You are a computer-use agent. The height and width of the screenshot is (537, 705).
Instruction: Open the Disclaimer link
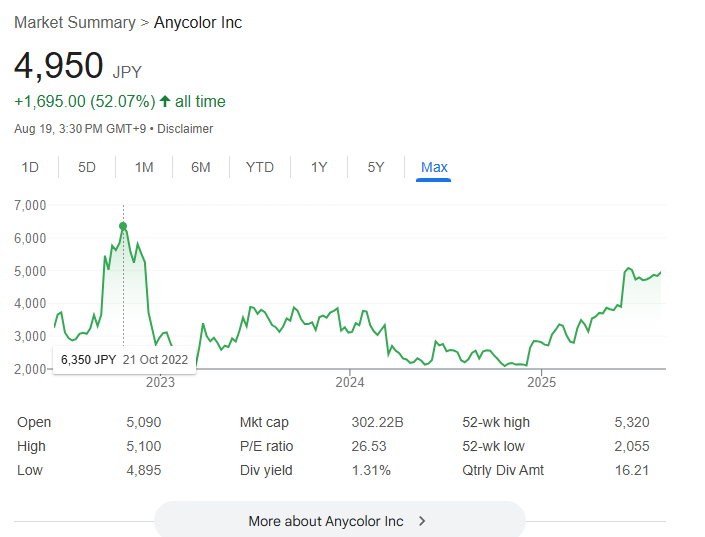(185, 129)
